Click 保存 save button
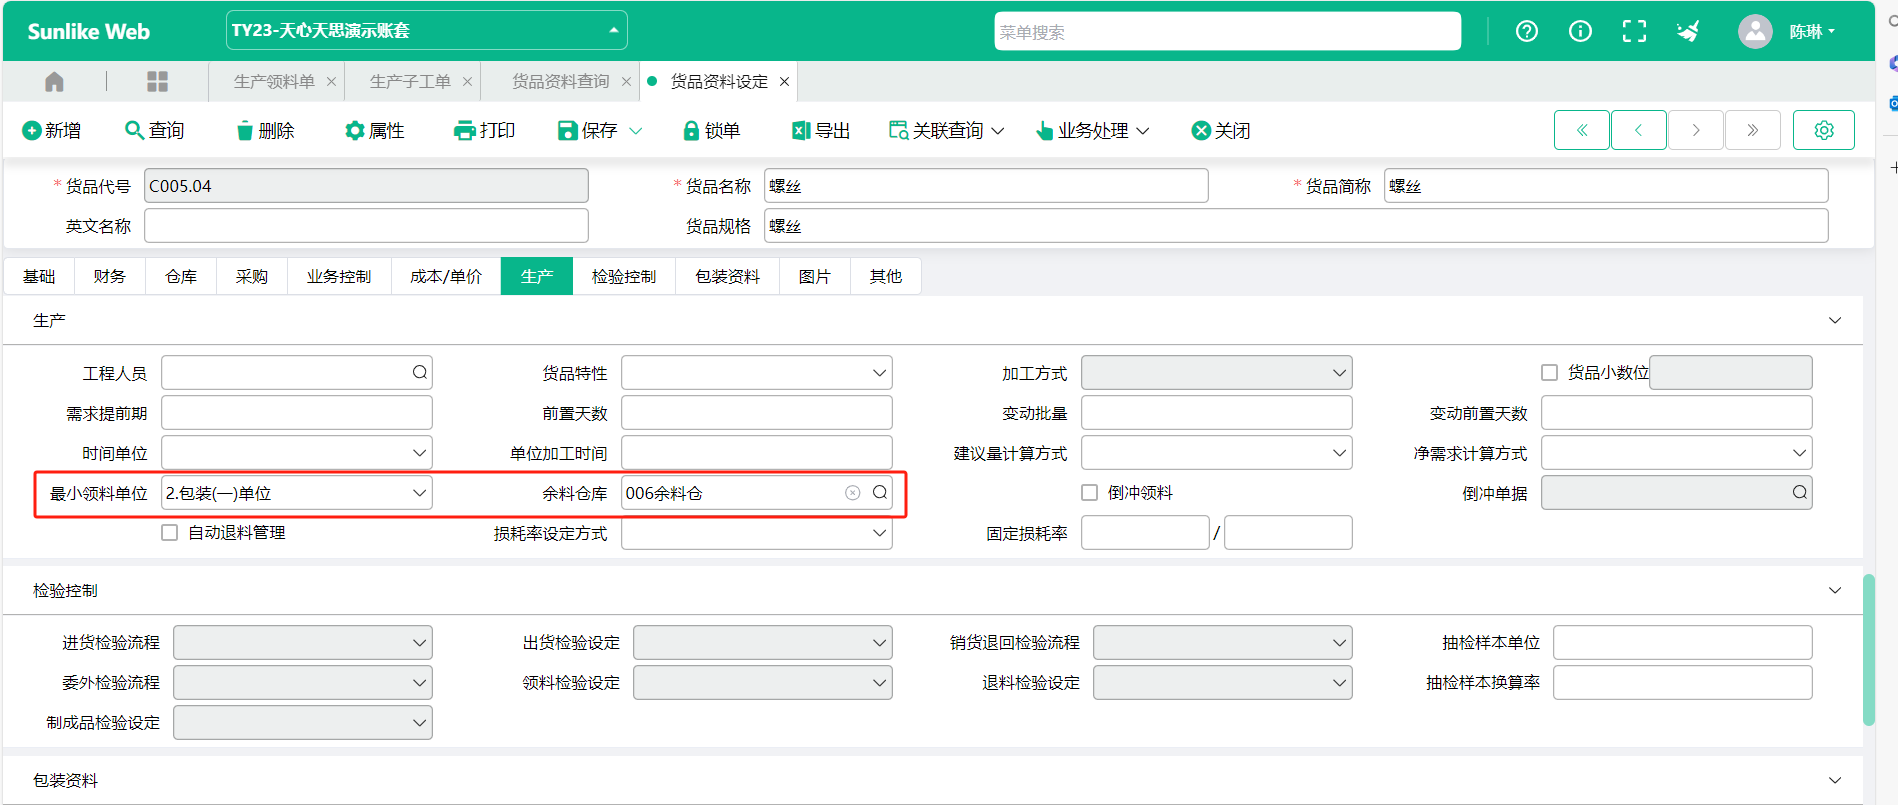Image resolution: width=1898 pixels, height=805 pixels. [x=588, y=130]
